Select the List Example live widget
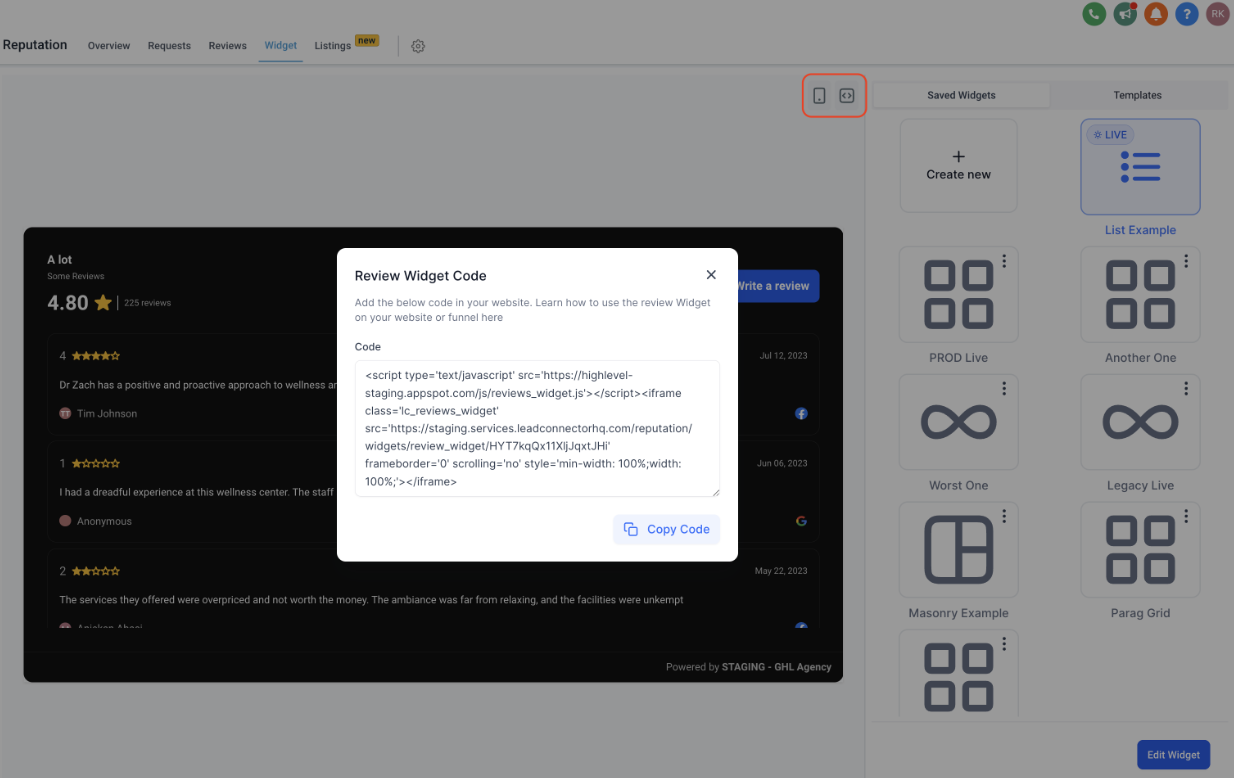This screenshot has height=778, width=1234. tap(1140, 167)
